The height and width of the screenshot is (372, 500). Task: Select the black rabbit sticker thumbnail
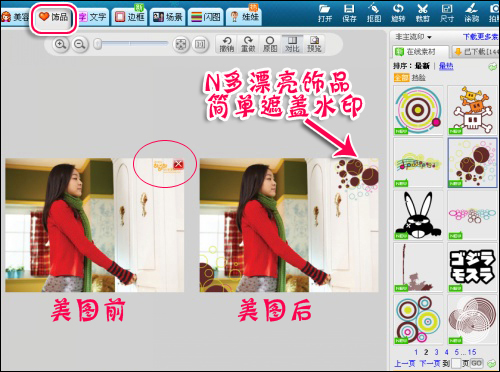418,215
